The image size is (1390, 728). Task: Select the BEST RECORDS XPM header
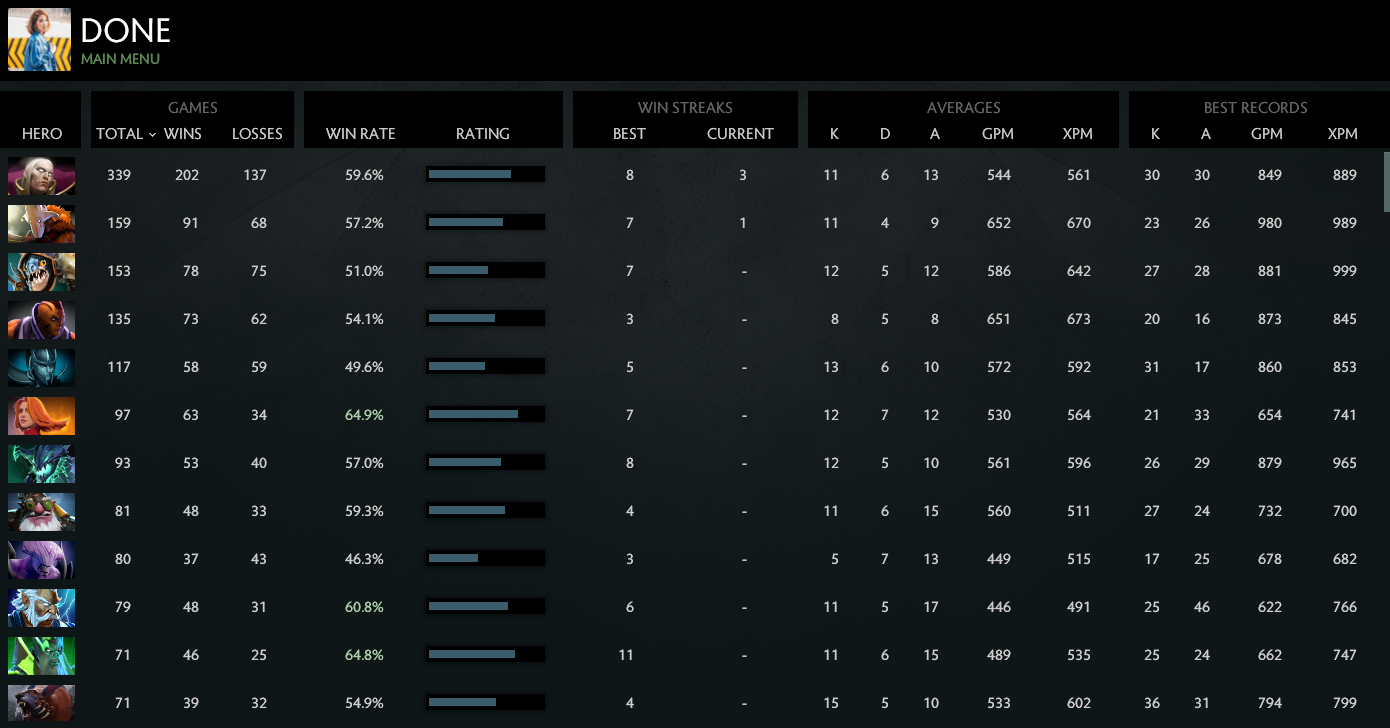1343,133
